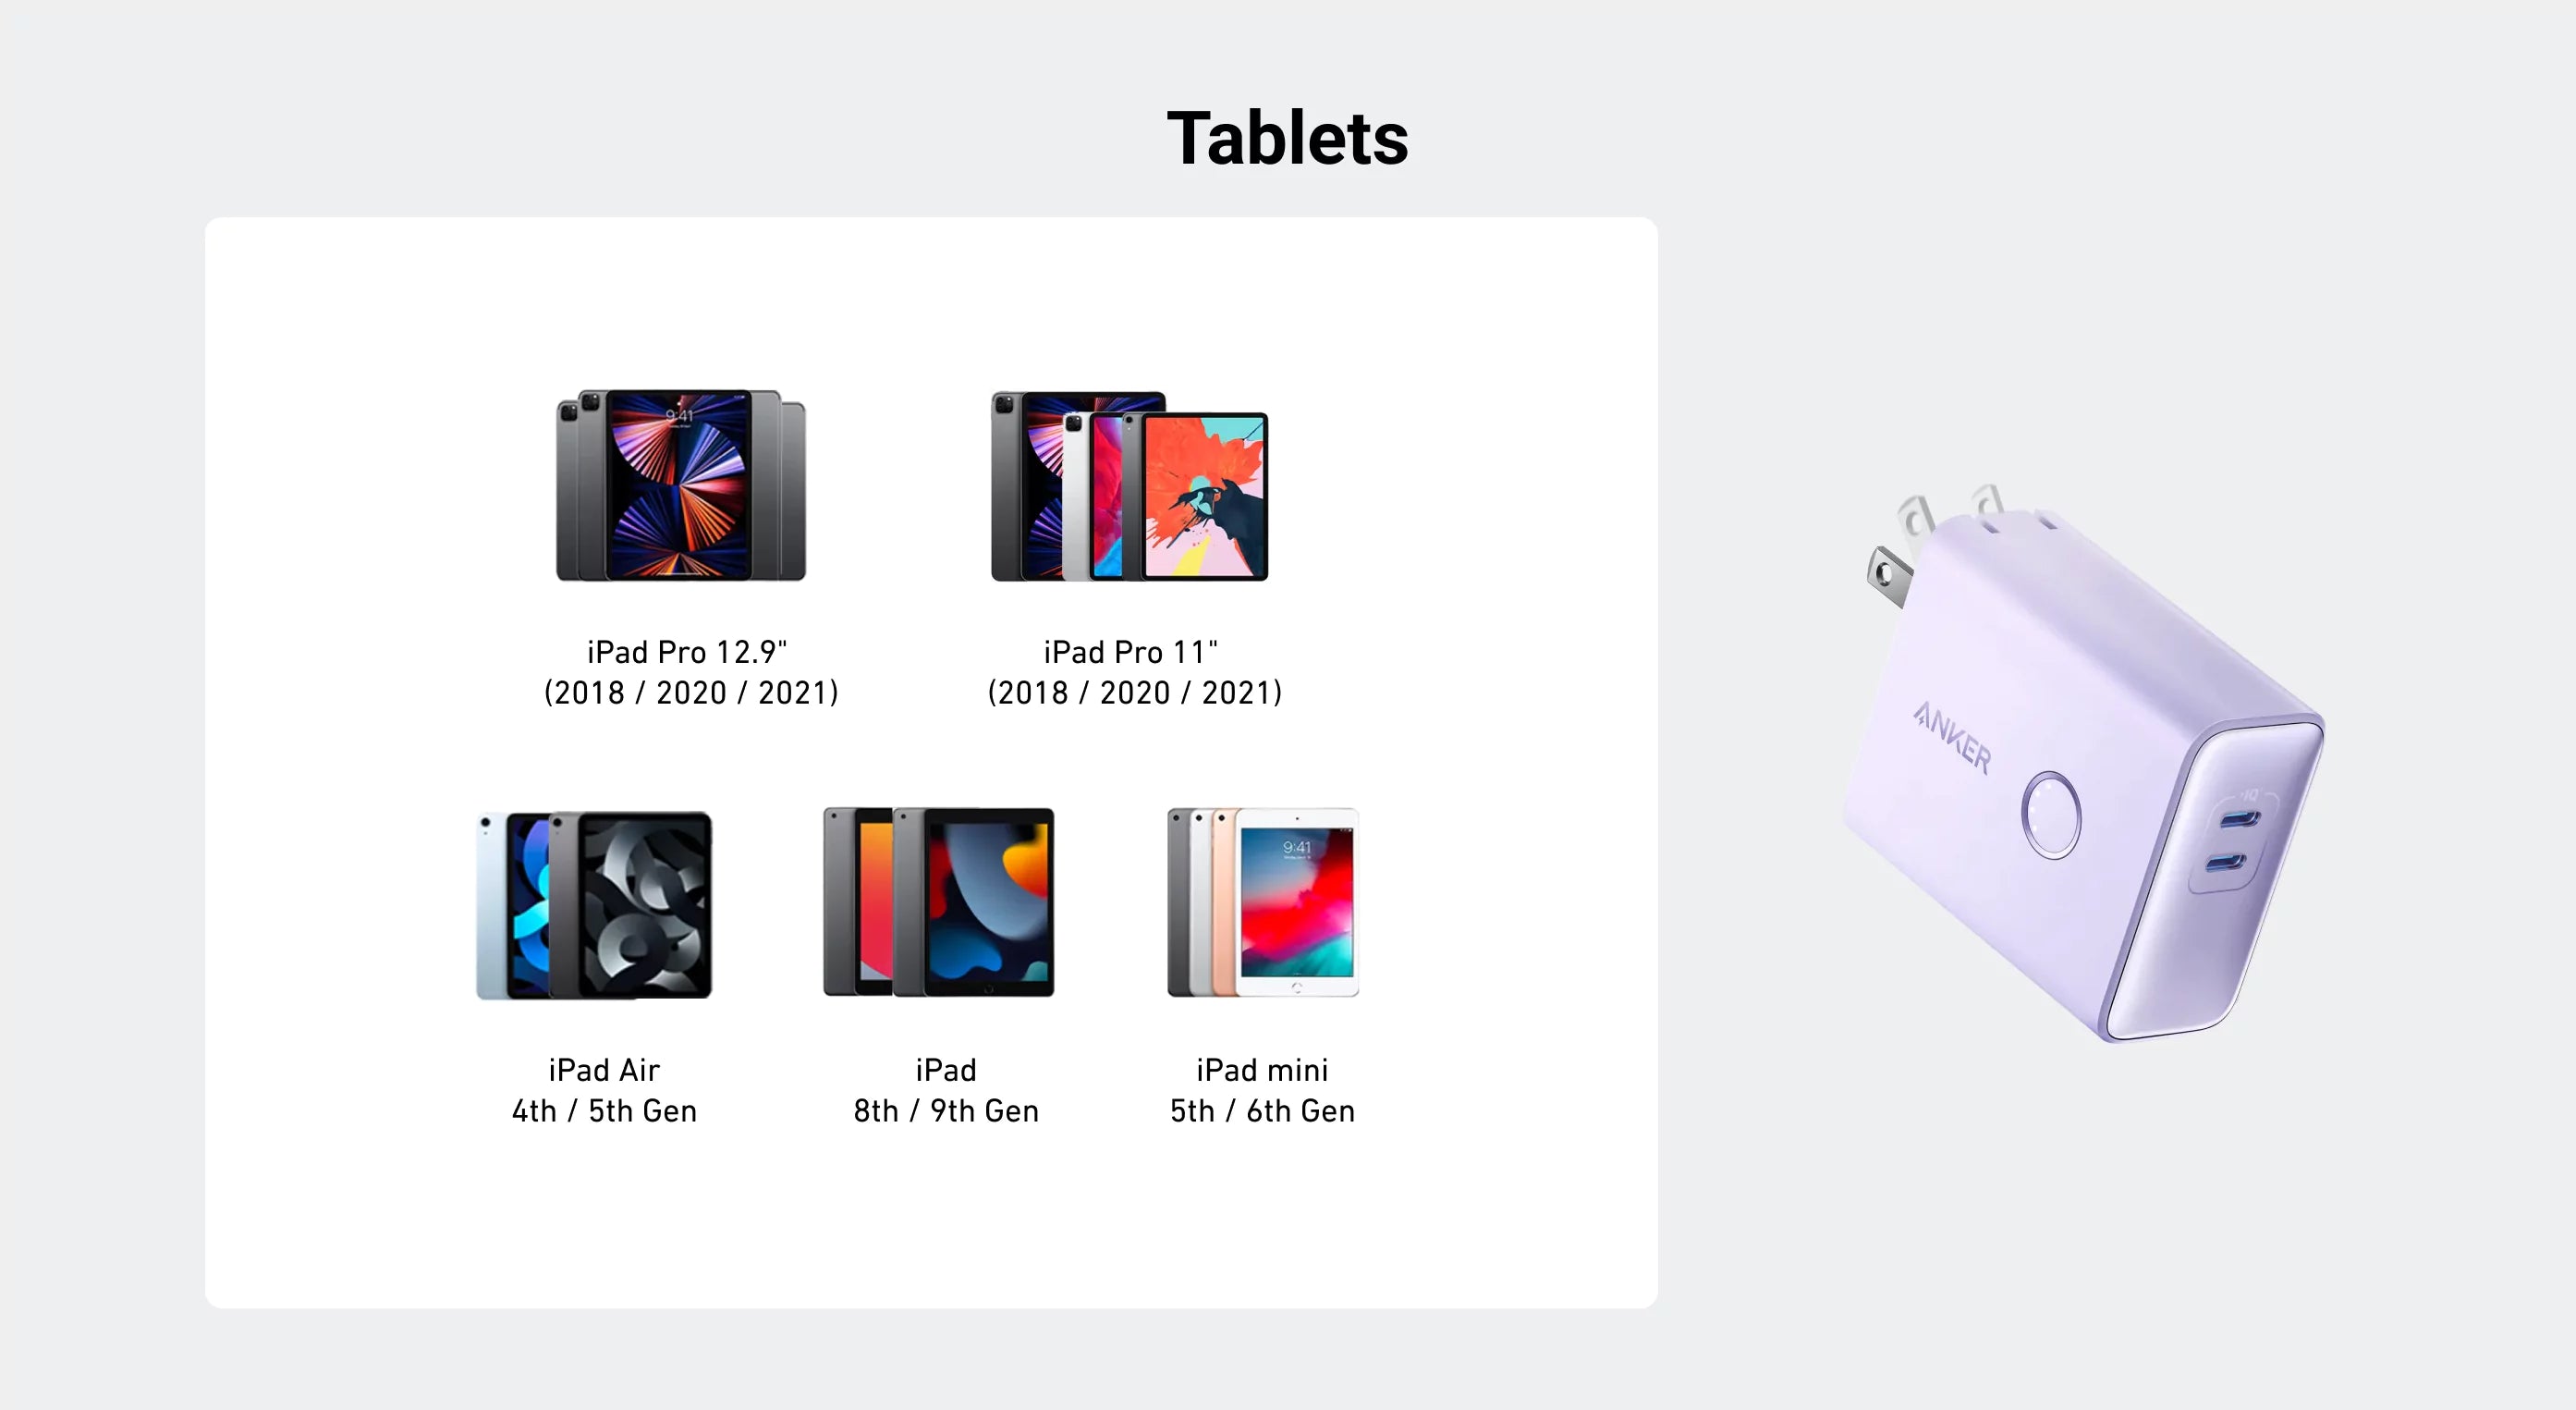
Task: Select the iPad Air tablets image
Action: click(x=594, y=904)
